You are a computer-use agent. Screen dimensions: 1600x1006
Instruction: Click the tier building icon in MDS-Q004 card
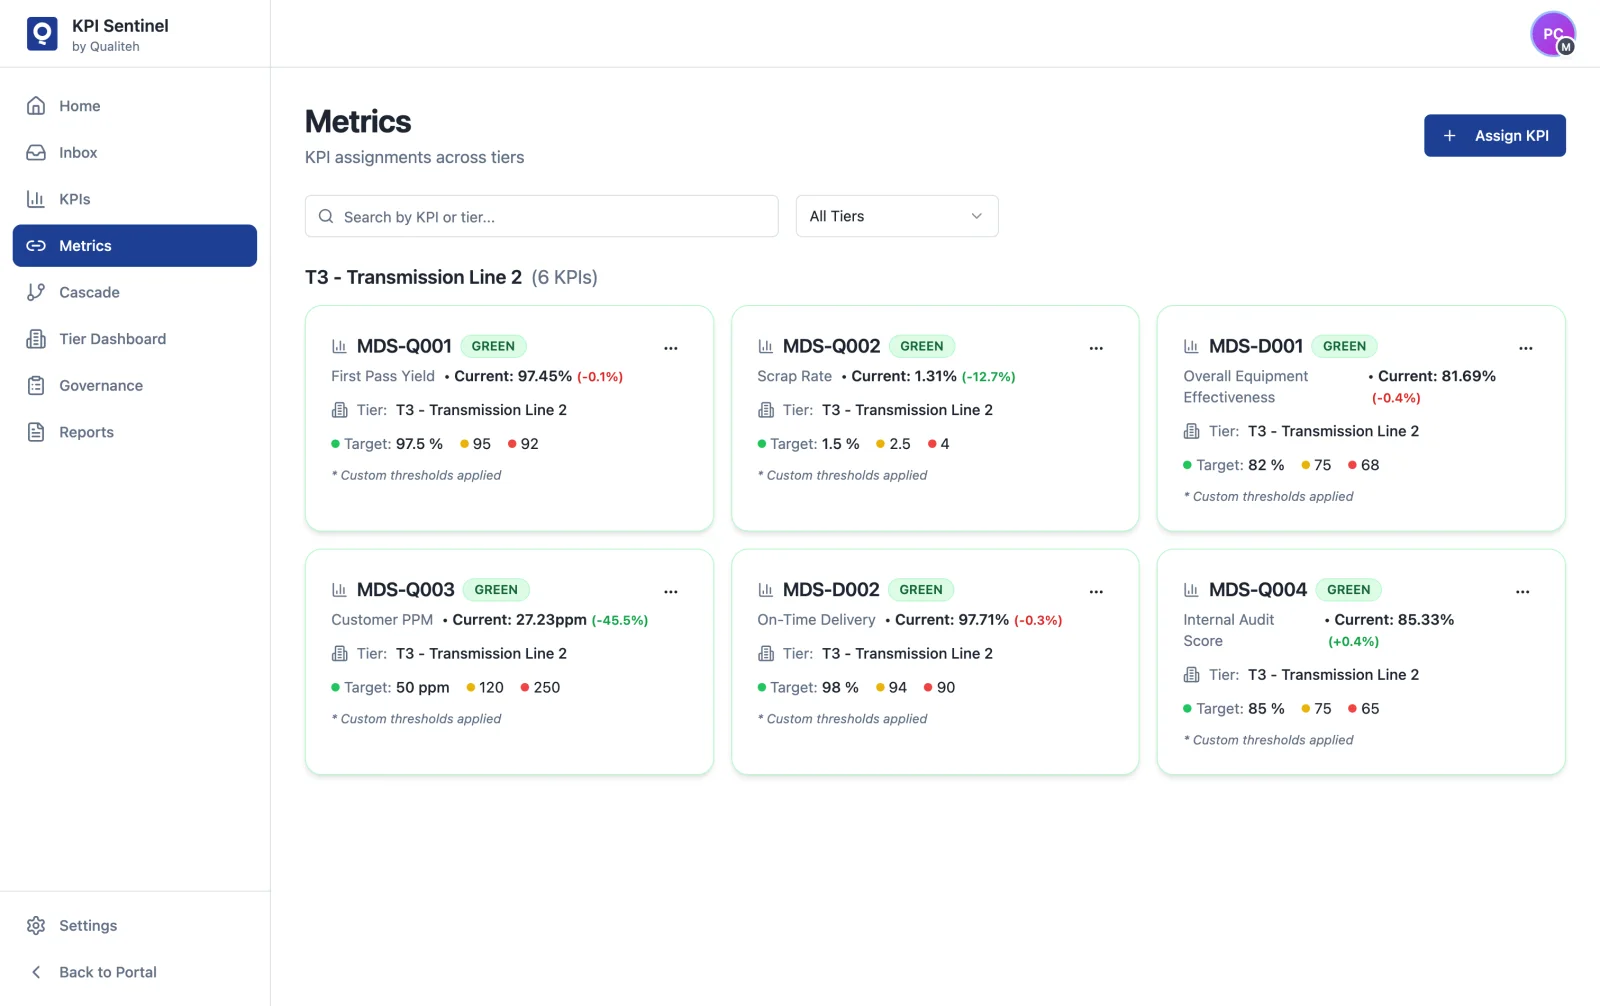(x=1191, y=675)
